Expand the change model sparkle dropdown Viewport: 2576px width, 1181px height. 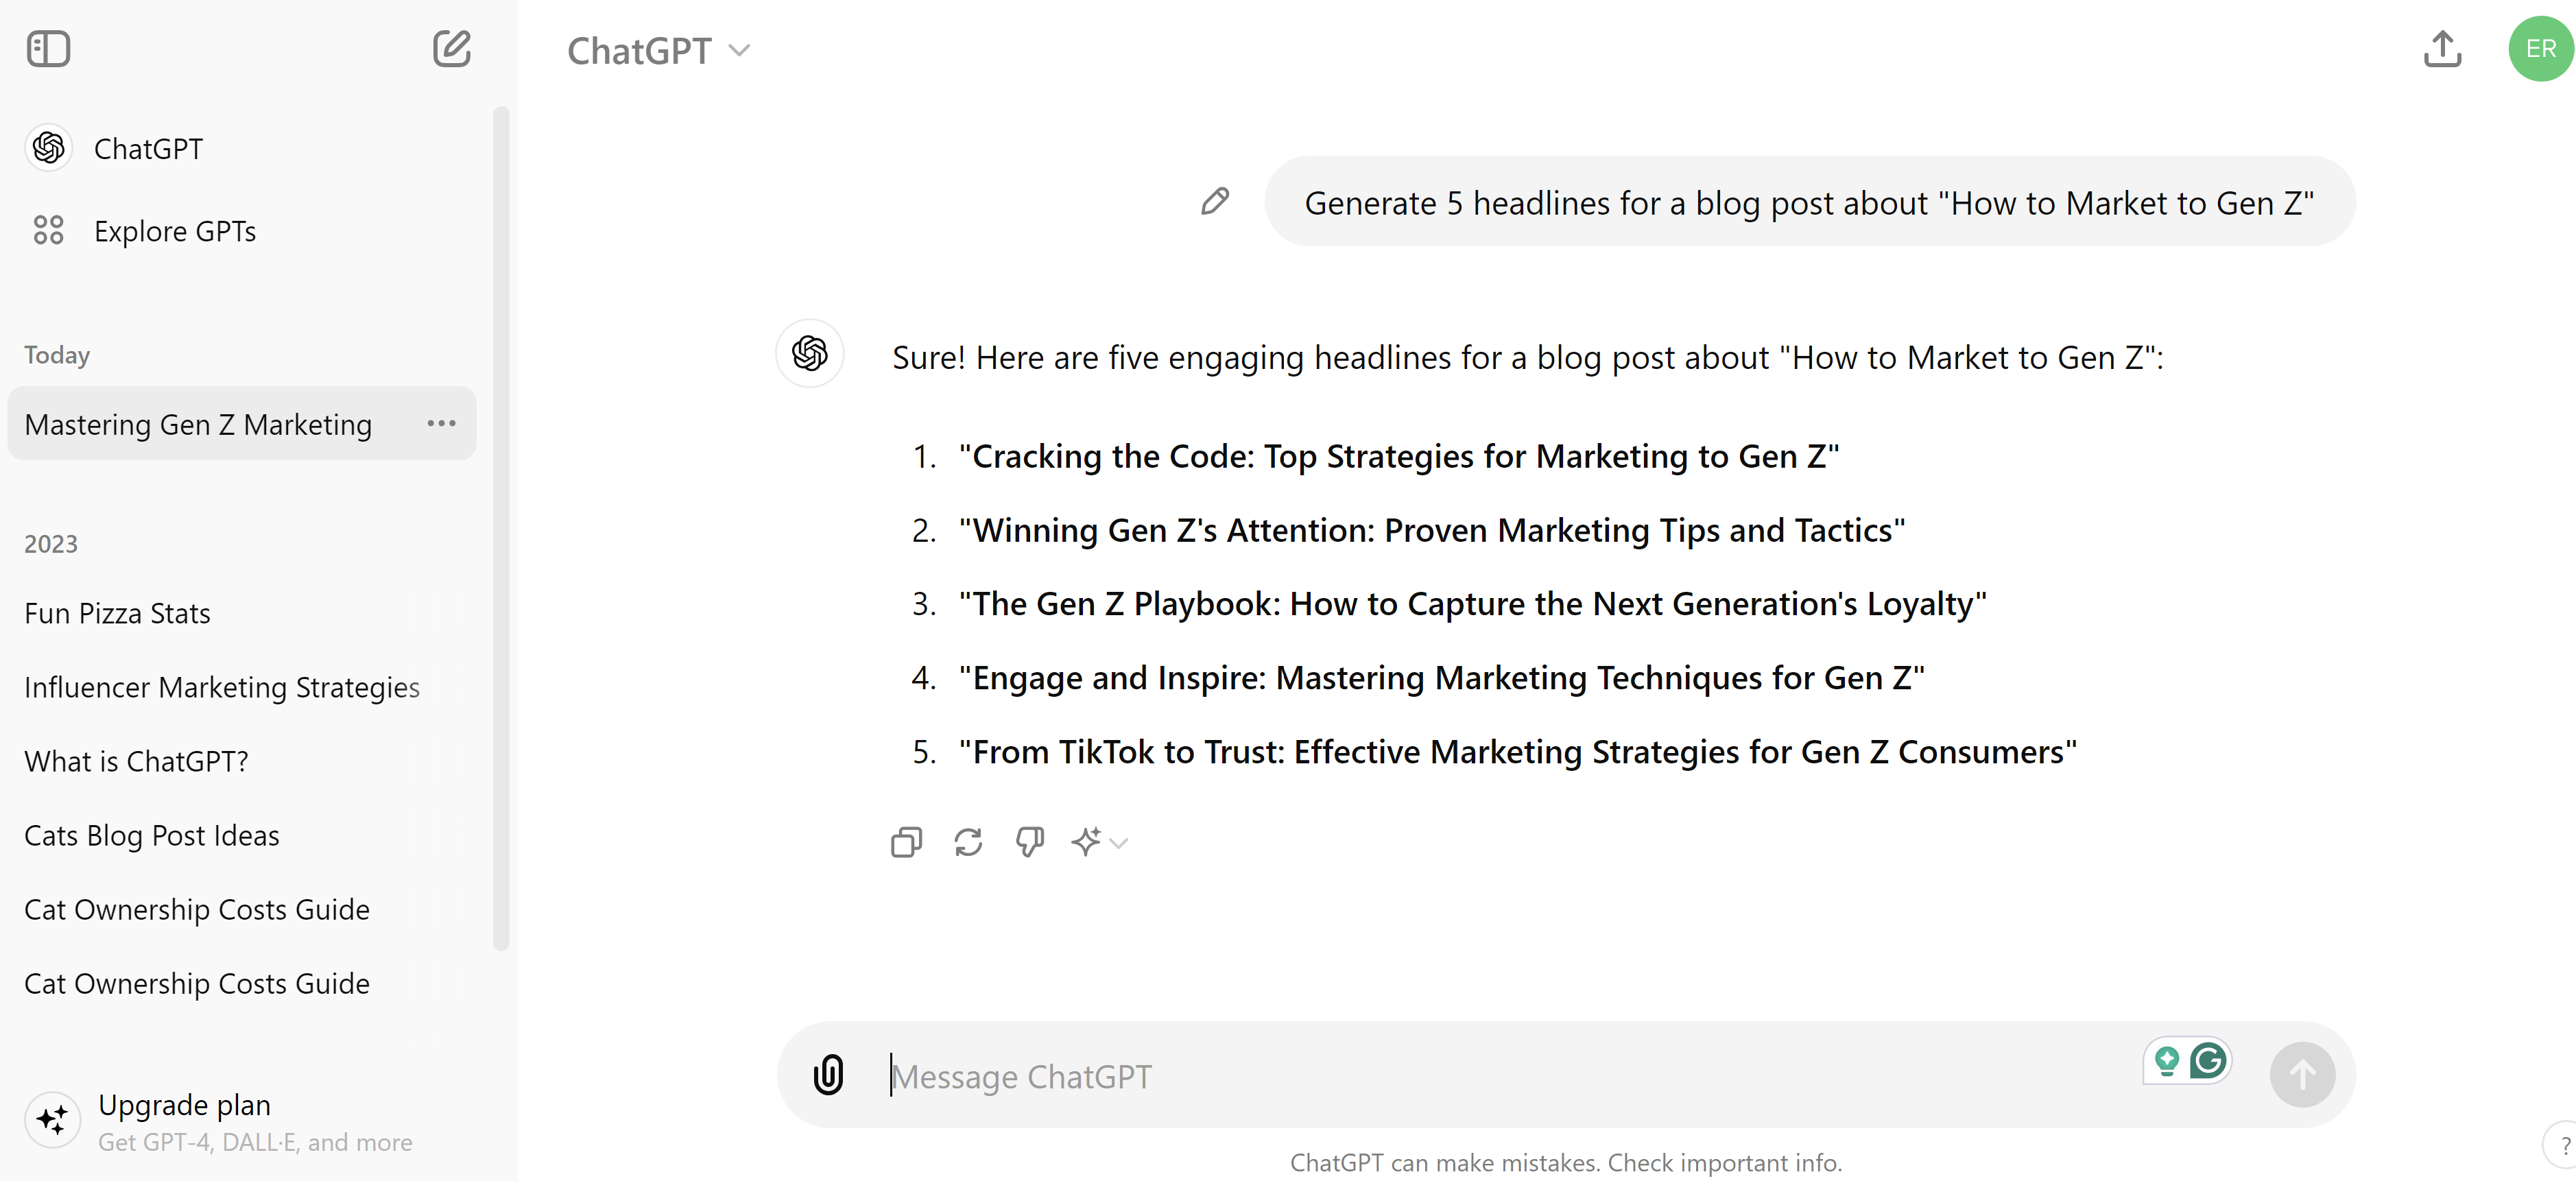pyautogui.click(x=1099, y=842)
